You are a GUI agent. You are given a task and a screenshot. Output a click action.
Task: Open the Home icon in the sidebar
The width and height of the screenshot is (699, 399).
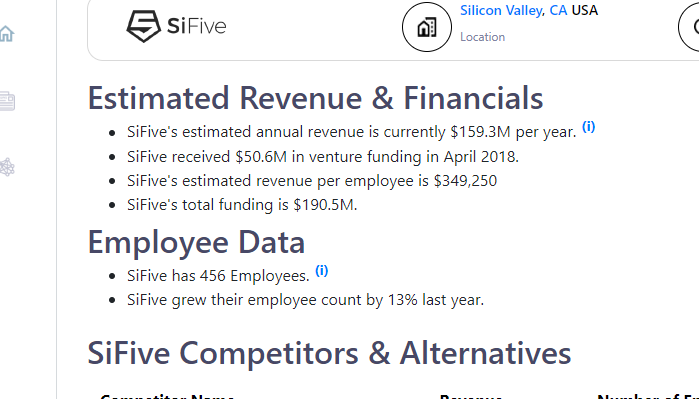(7, 33)
